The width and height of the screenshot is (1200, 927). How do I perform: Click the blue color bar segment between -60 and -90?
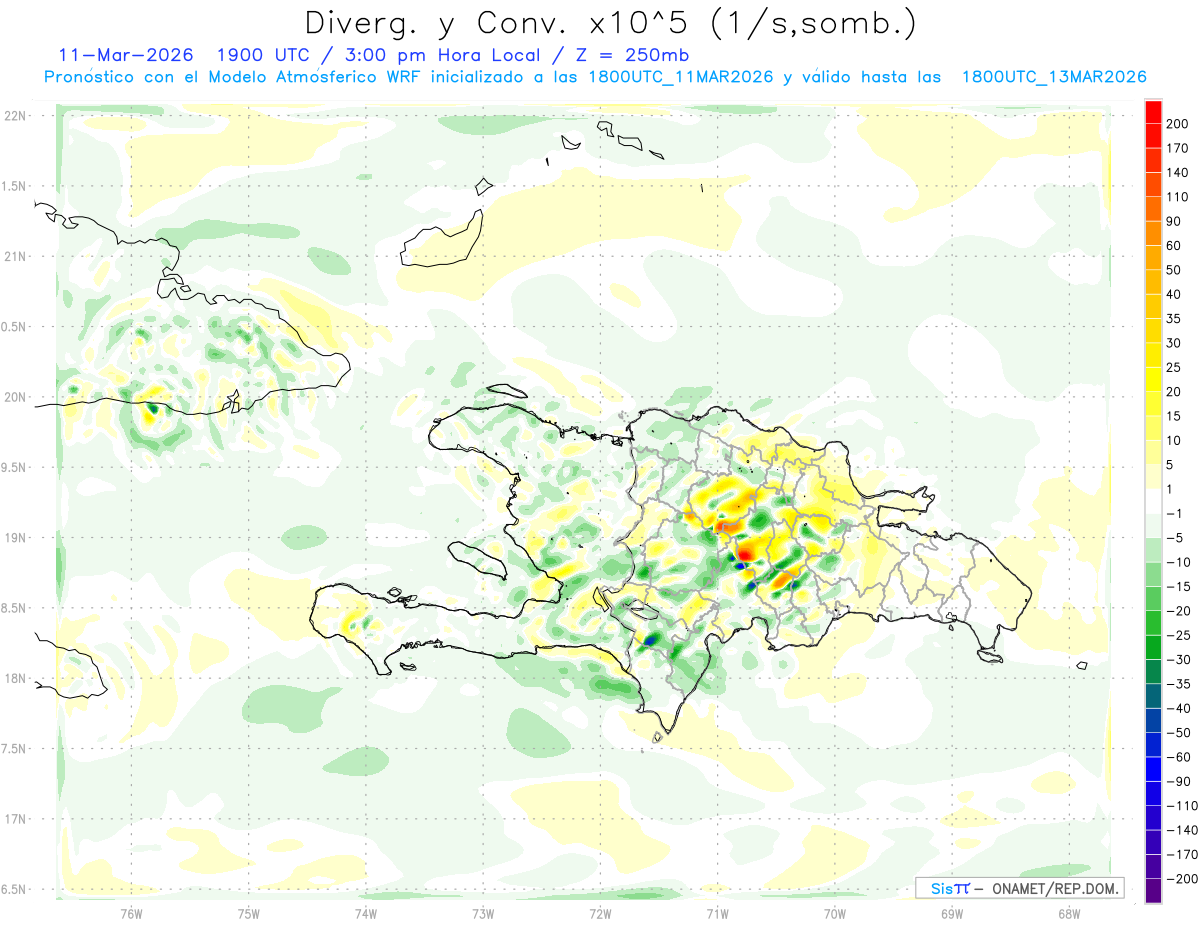pos(1154,769)
